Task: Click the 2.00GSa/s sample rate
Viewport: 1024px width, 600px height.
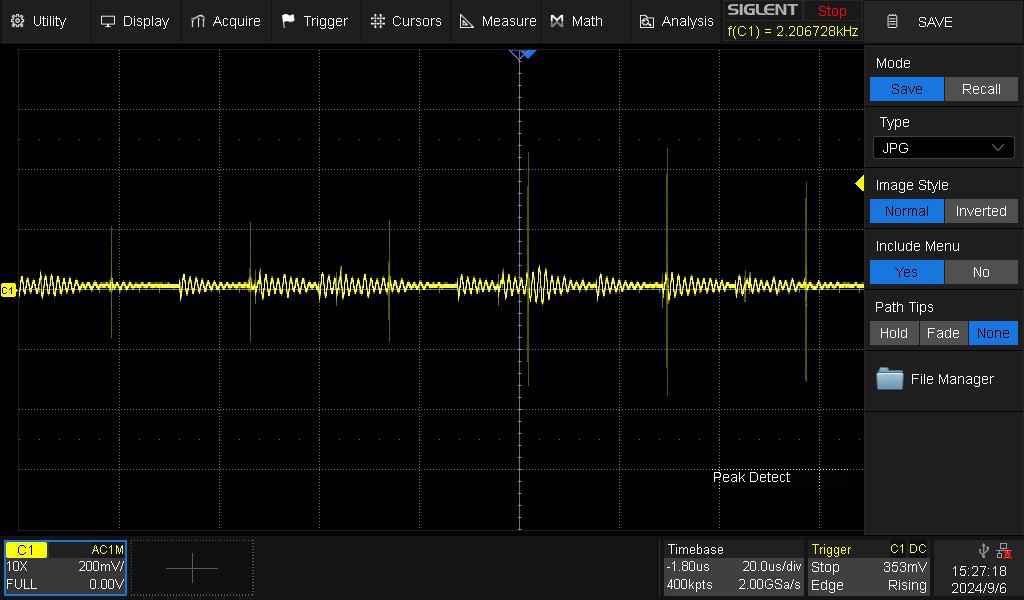Action: click(769, 584)
